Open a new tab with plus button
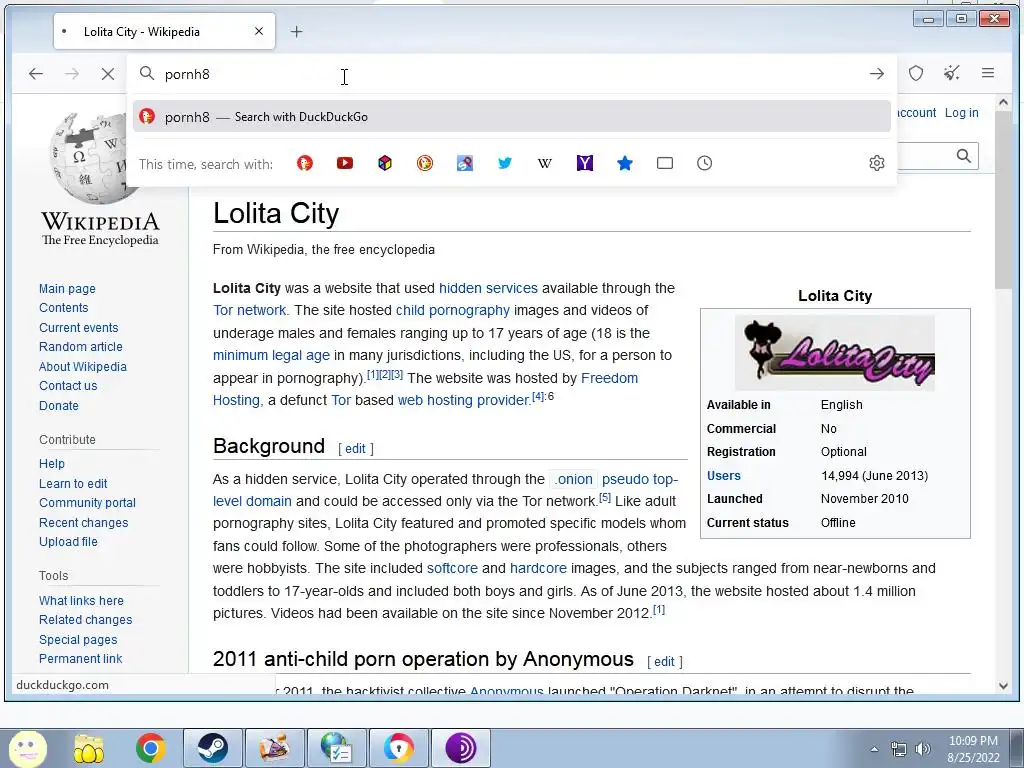Screen dimensions: 1024x768 296,31
